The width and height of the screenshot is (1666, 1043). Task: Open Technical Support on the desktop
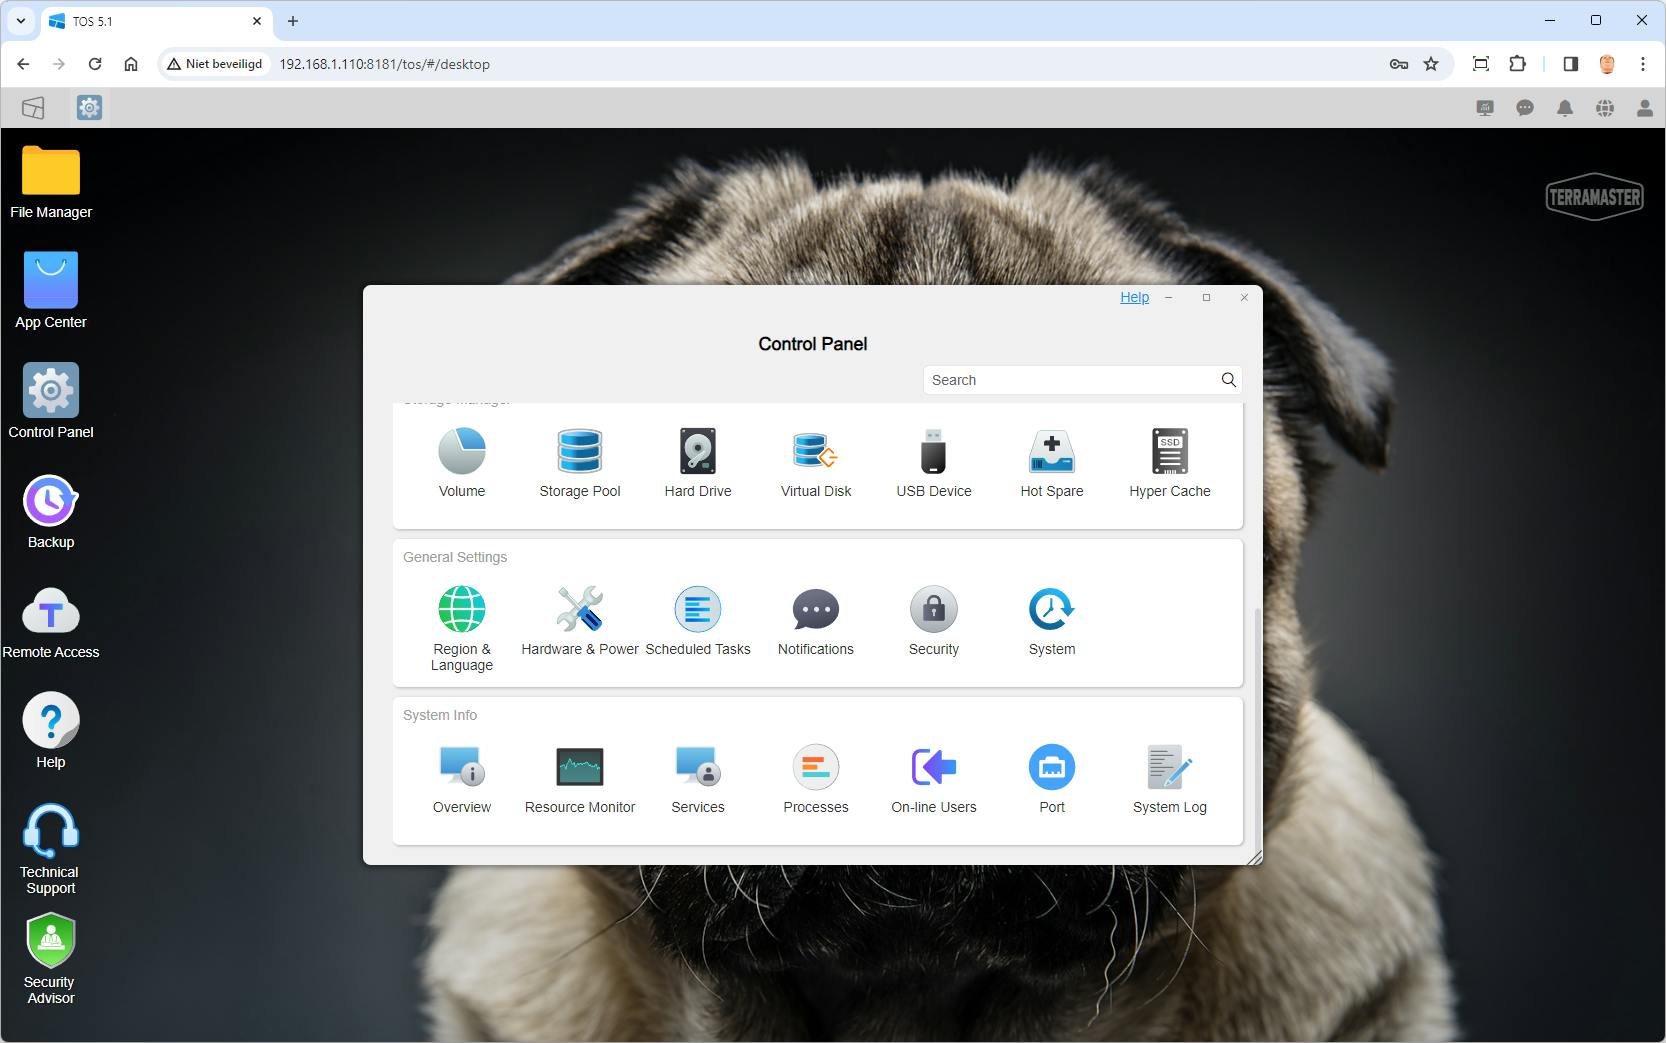click(x=50, y=849)
